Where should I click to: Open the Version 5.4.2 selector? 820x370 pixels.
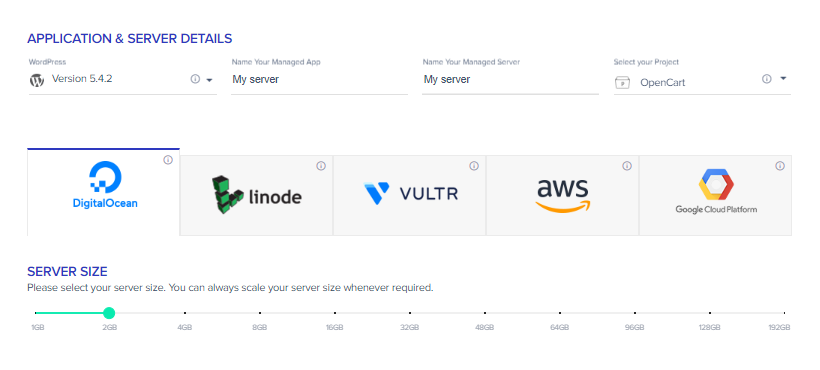coord(123,80)
